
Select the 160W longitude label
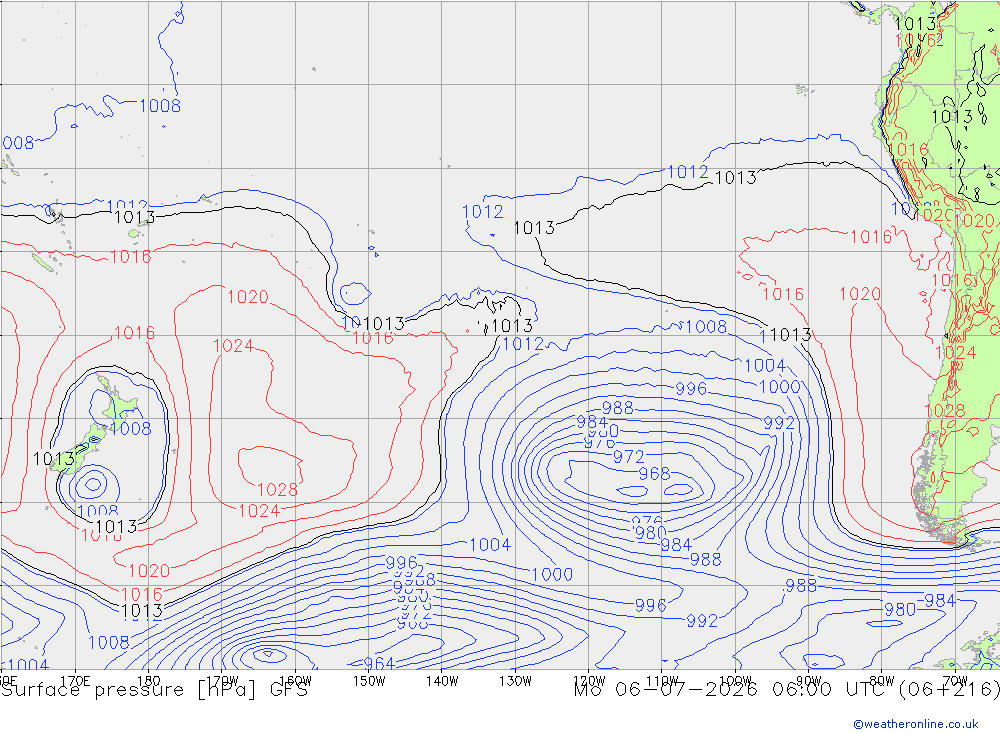click(295, 681)
